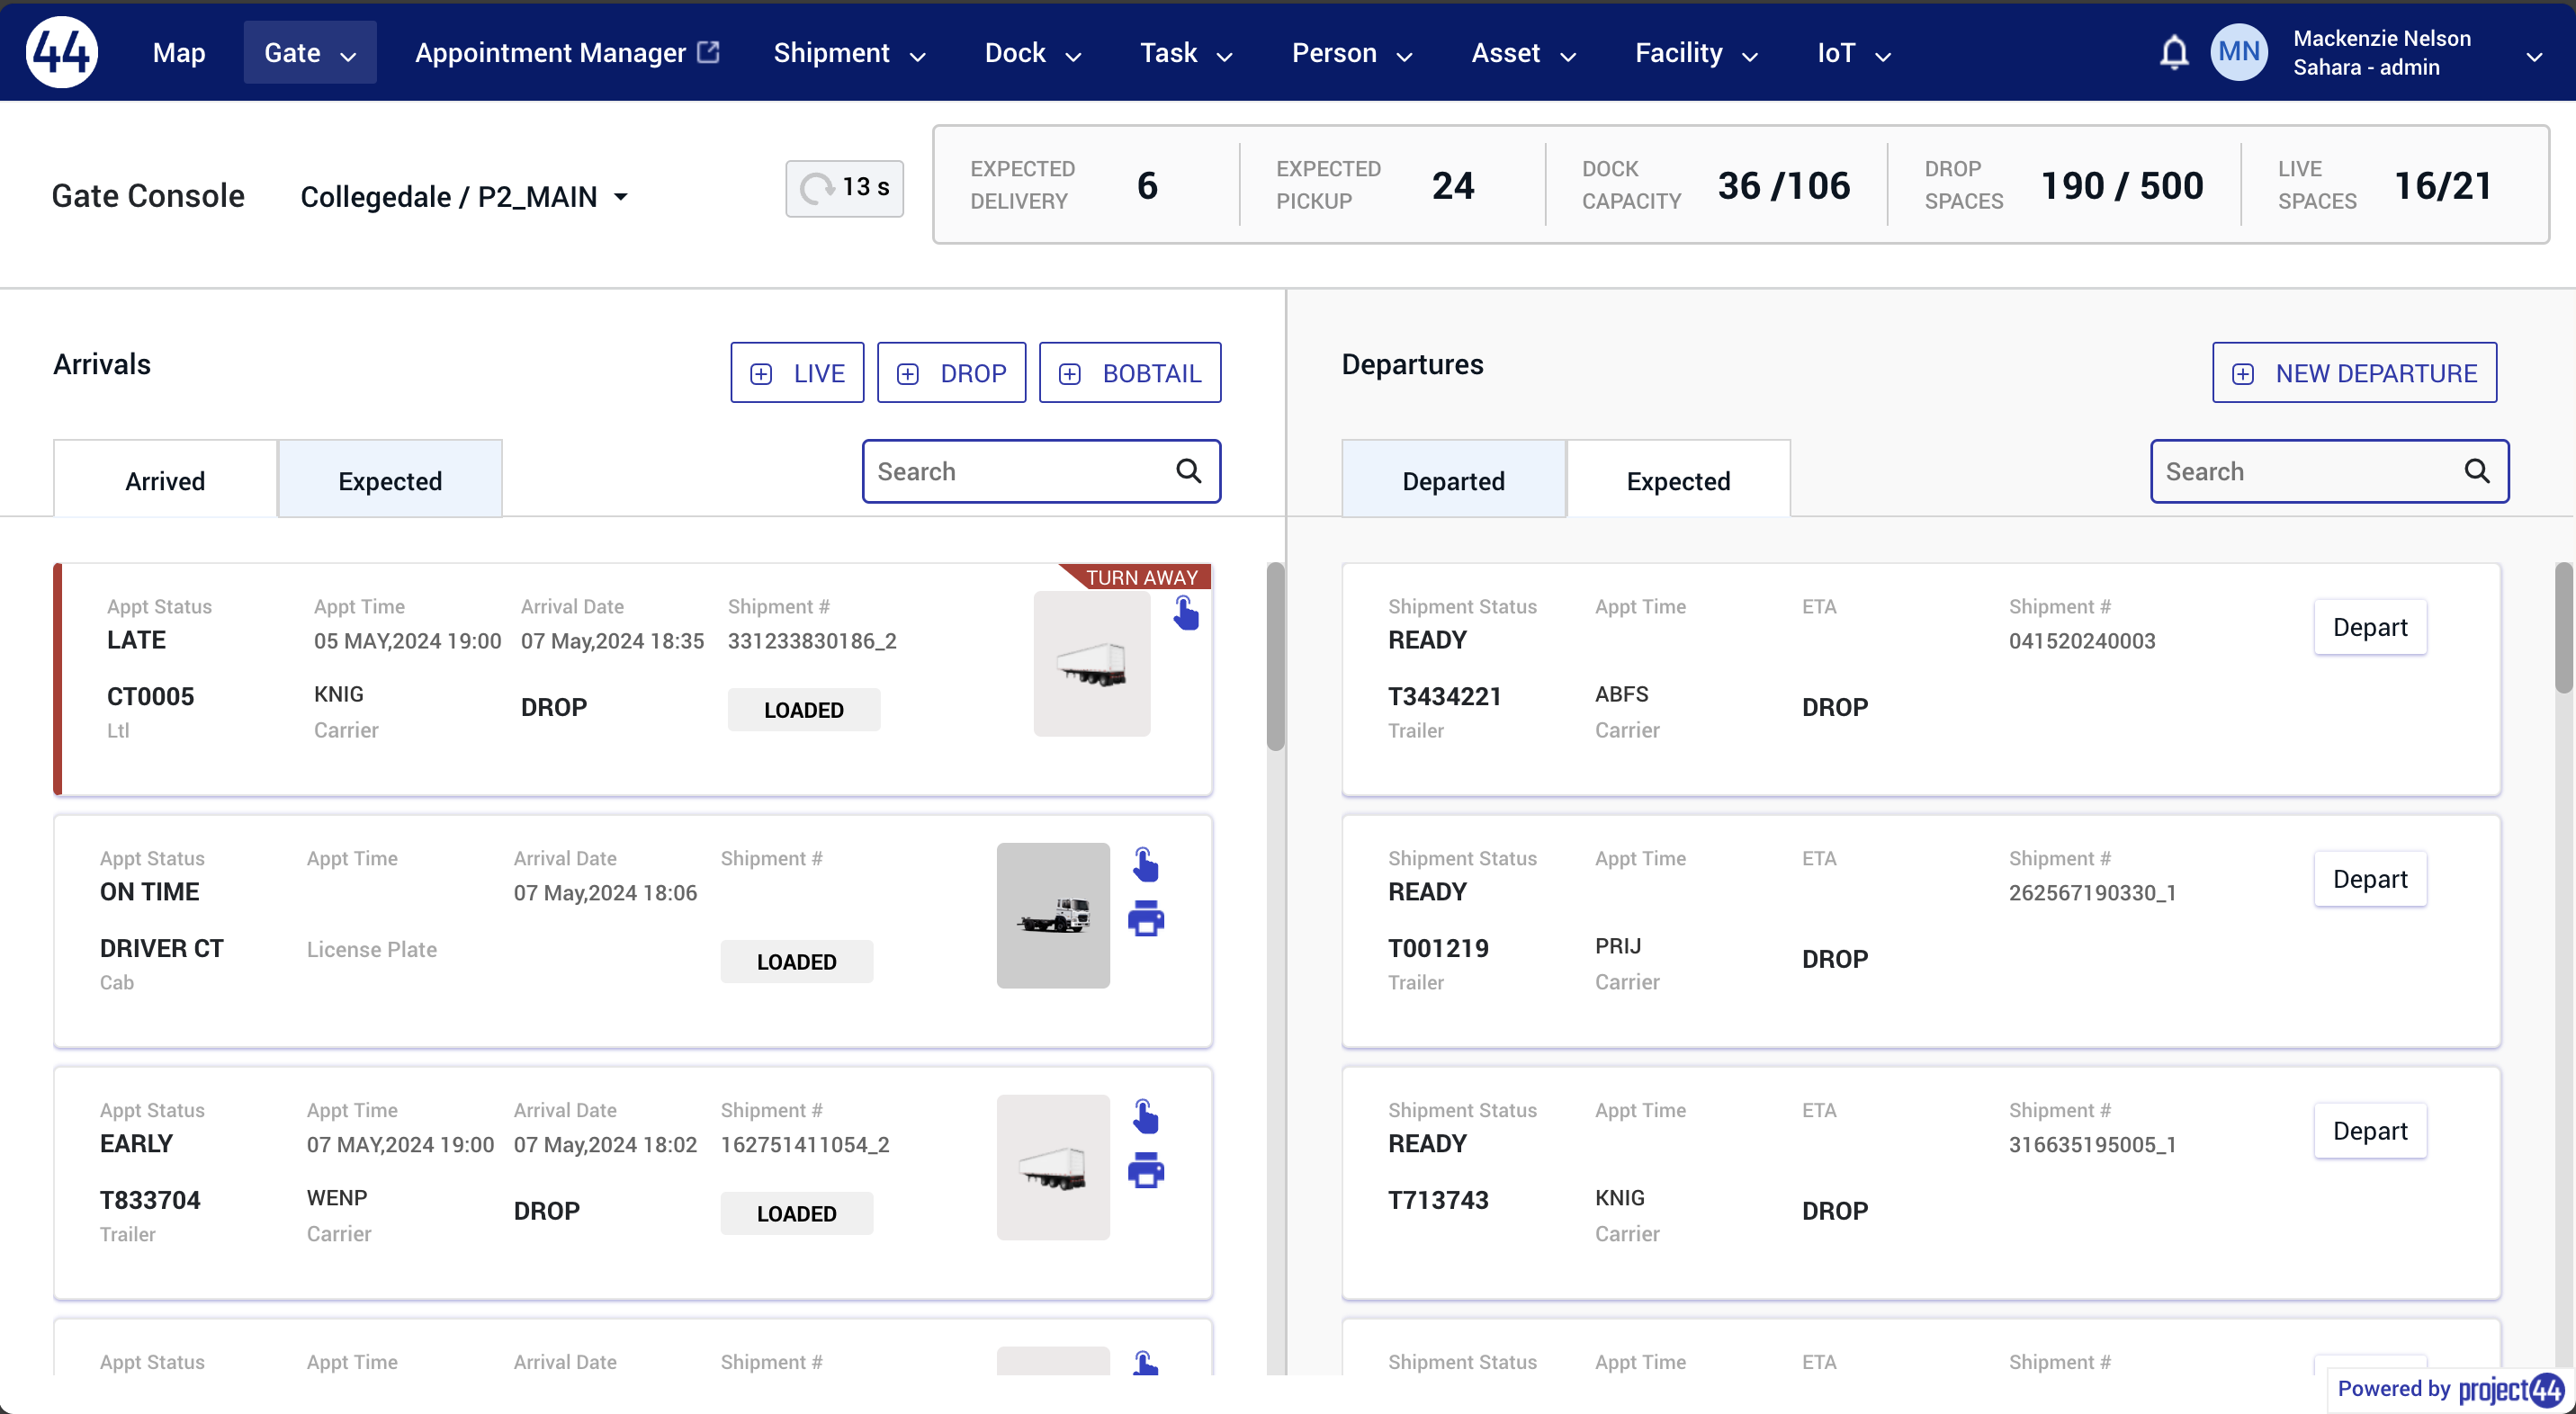Screen dimensions: 2576x1414
Task: Click the Live Spaces value 16/21
Action: click(2443, 186)
